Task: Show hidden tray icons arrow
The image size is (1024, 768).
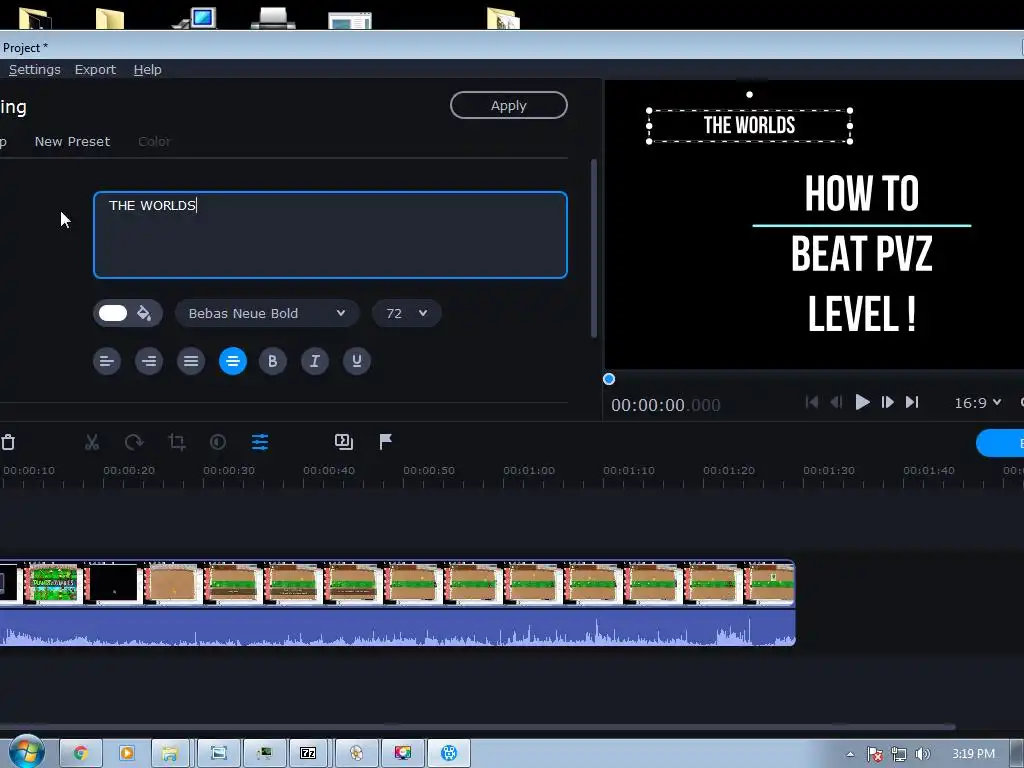Action: [850, 754]
